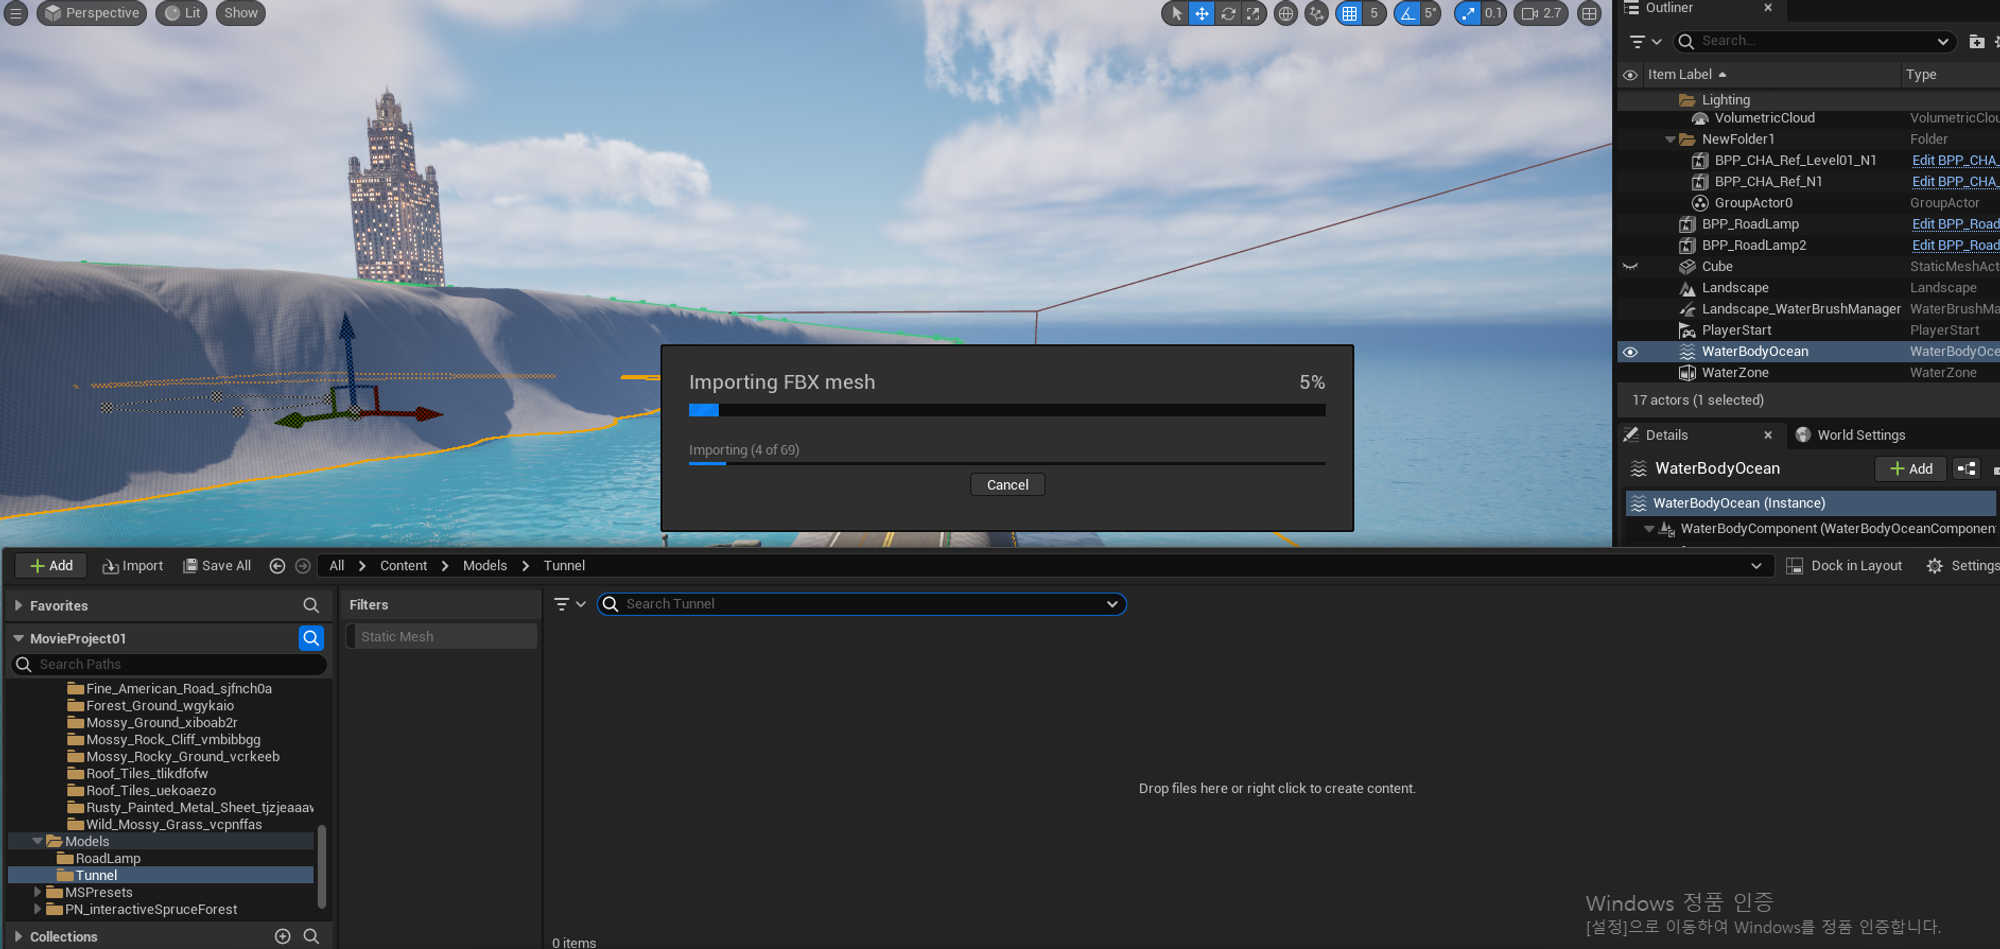Click the Importing 4 of 69 progress bar
This screenshot has width=2000, height=949.
pos(1007,463)
